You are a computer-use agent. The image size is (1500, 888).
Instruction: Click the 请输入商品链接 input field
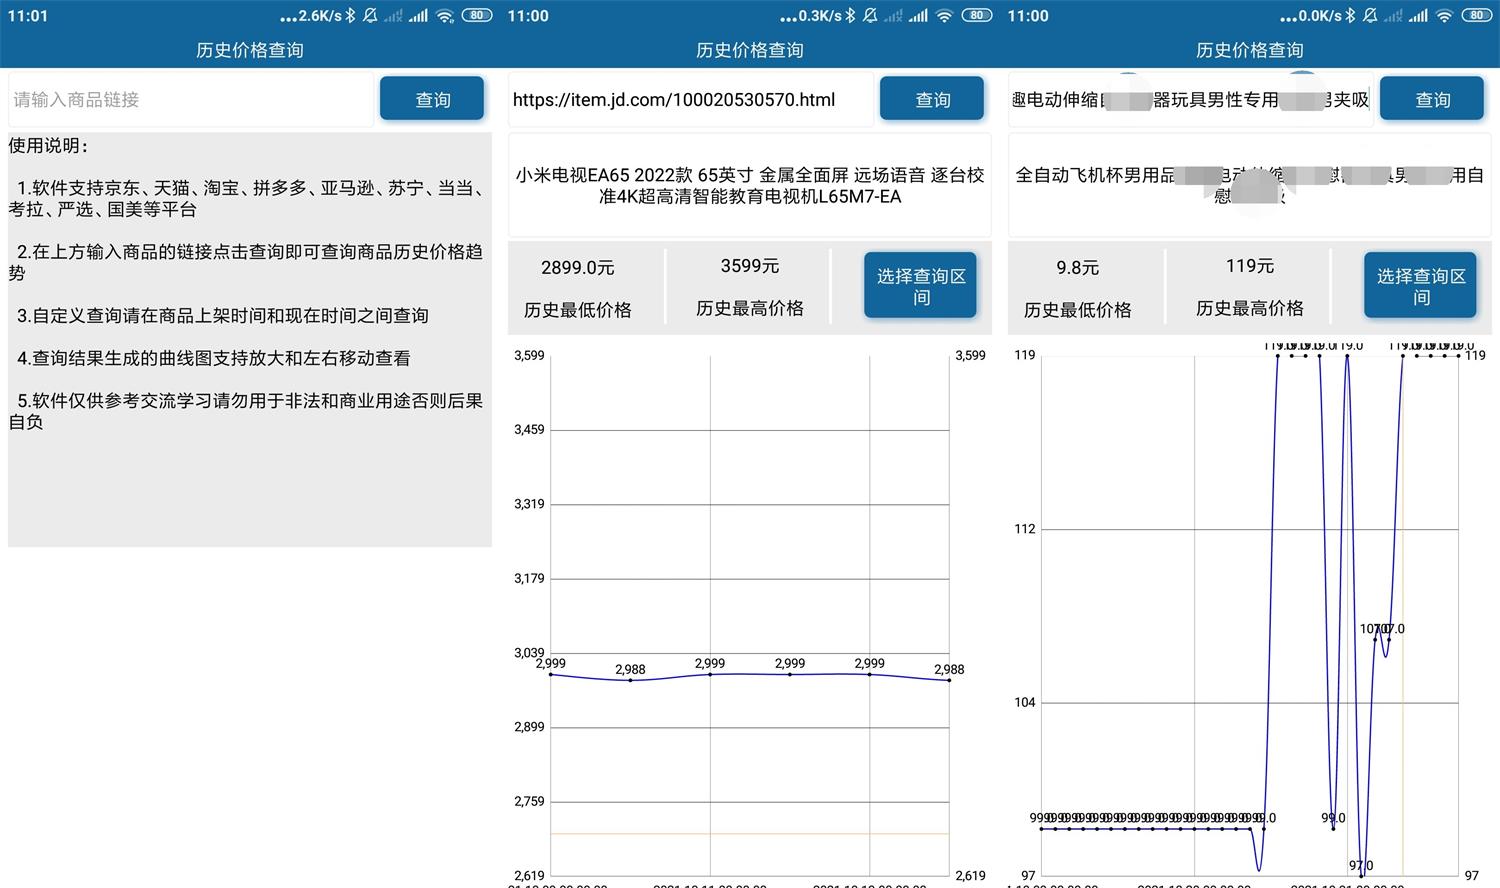click(190, 99)
